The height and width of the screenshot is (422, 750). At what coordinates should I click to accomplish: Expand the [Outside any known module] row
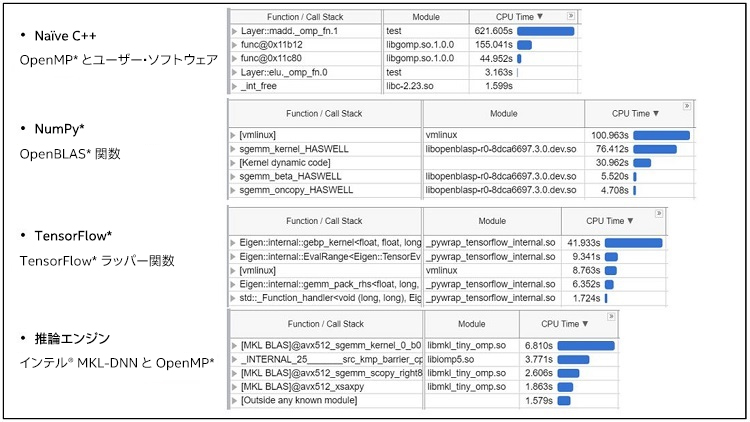(x=234, y=400)
